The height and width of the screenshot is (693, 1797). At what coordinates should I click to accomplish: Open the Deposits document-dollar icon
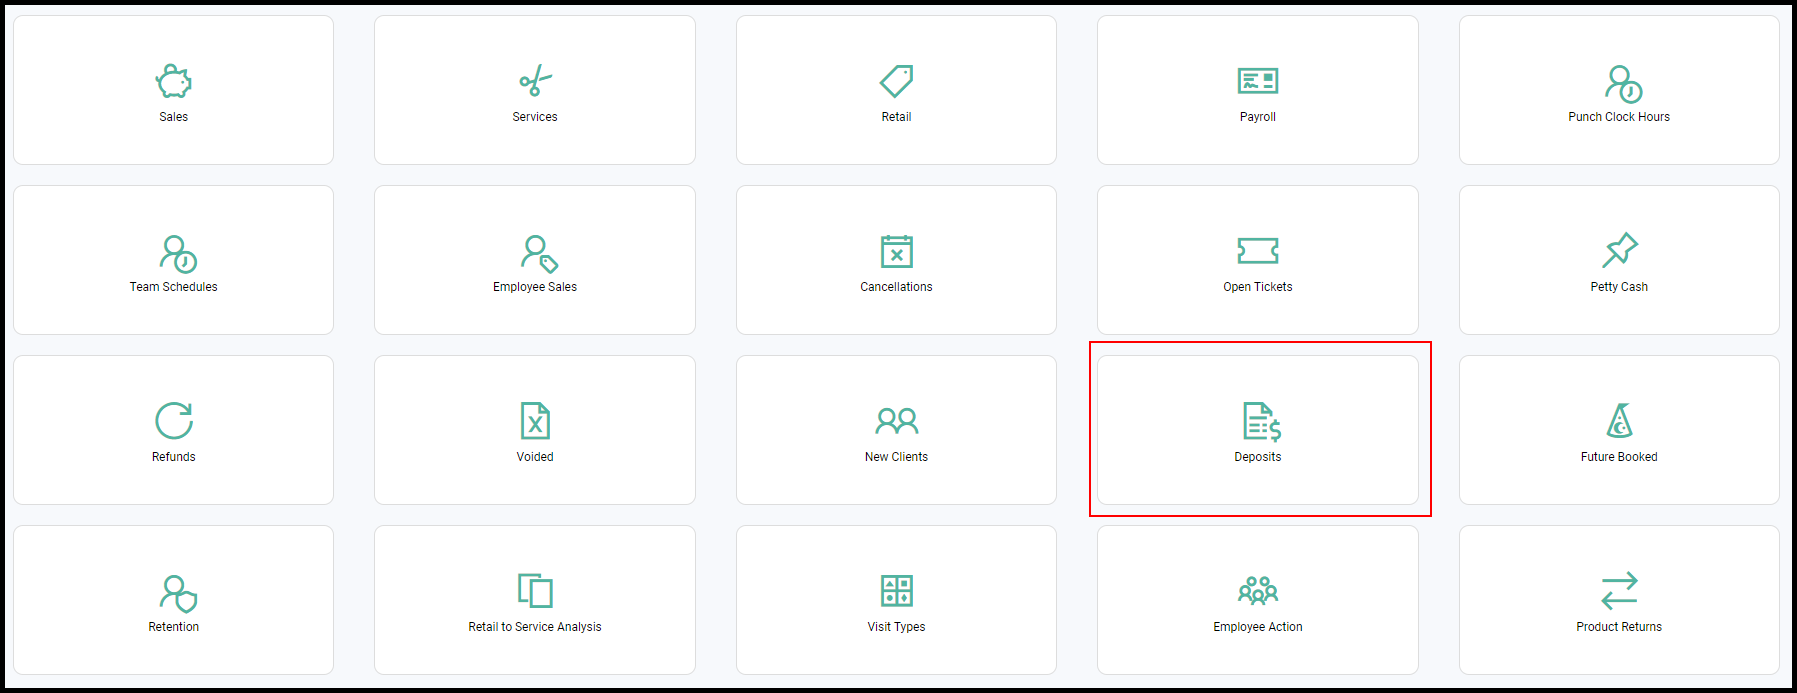pos(1262,422)
